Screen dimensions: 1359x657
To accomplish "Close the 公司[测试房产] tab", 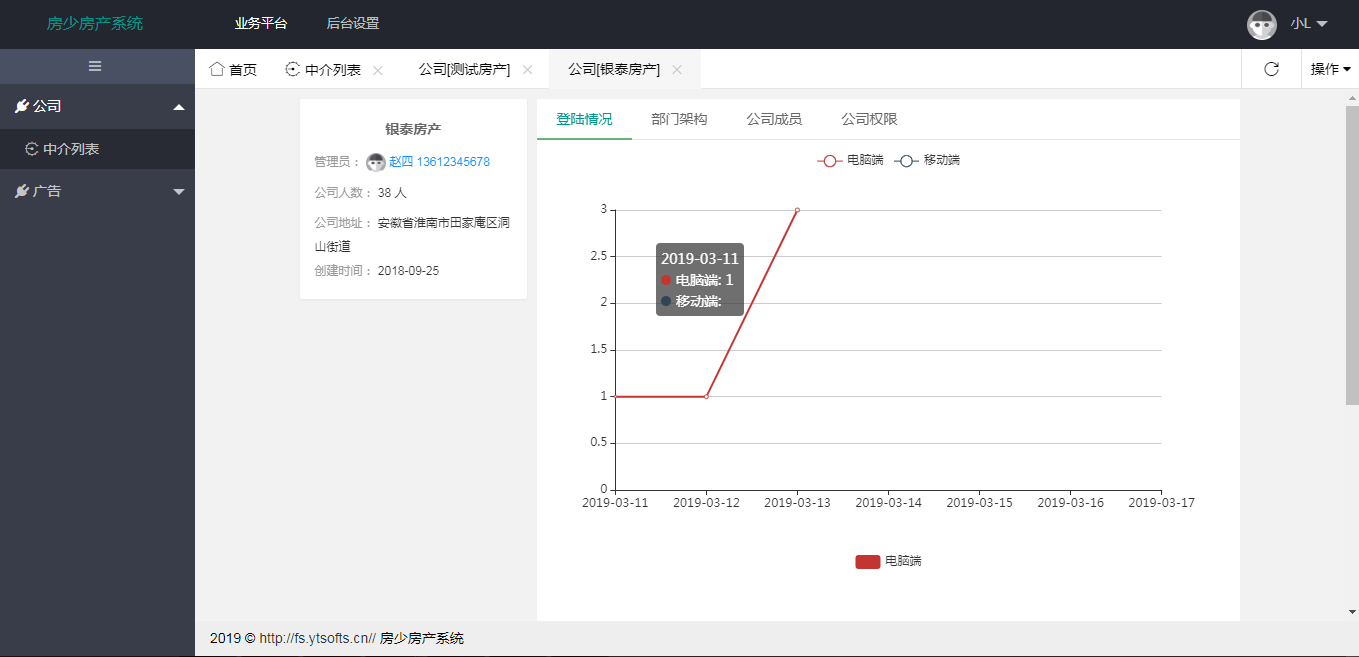I will (x=528, y=70).
